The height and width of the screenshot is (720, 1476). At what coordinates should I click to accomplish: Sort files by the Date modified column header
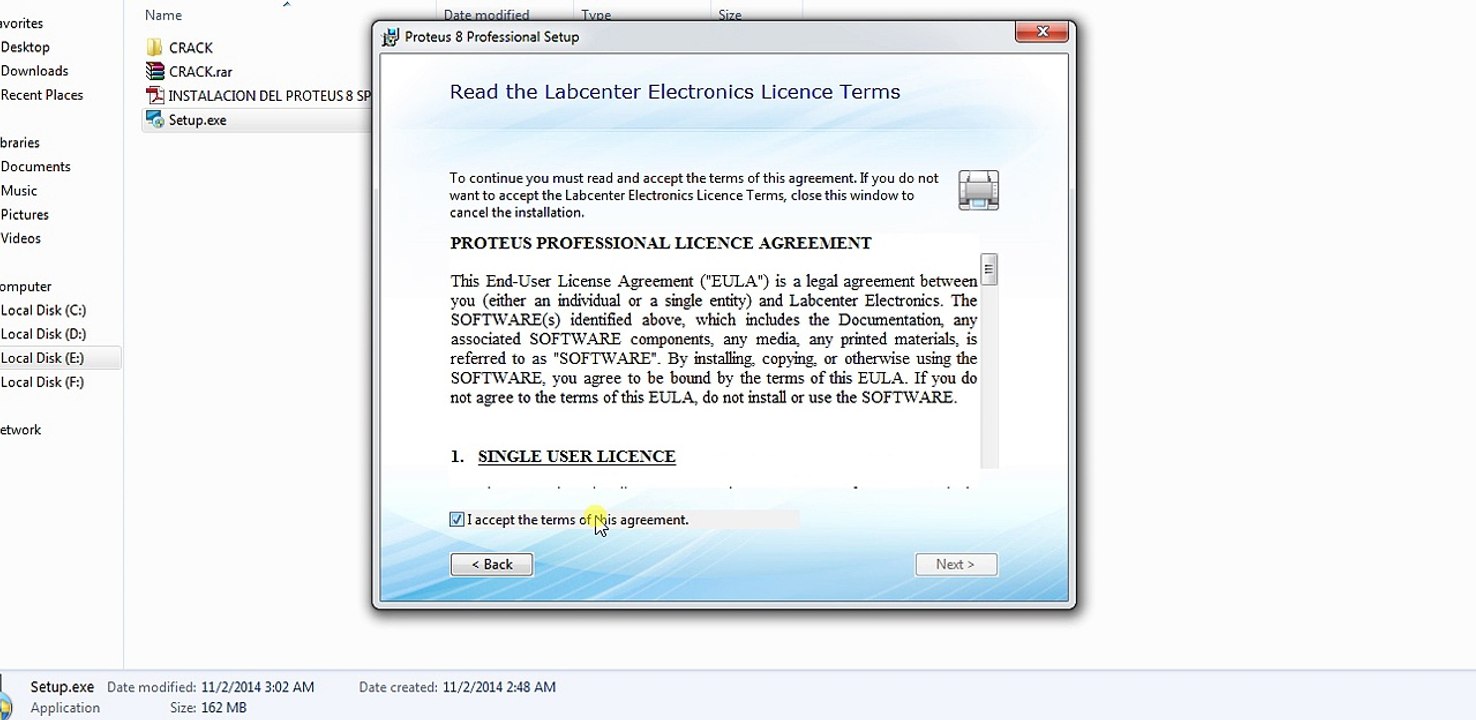(x=486, y=15)
